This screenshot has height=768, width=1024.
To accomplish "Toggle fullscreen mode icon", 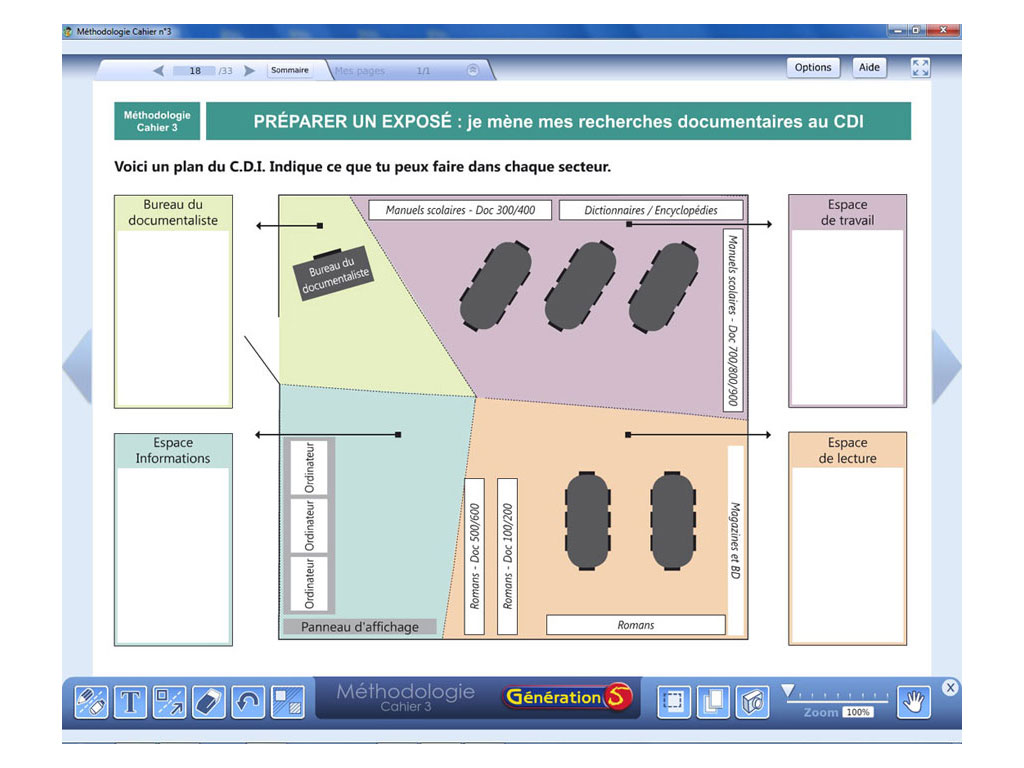I will point(920,68).
